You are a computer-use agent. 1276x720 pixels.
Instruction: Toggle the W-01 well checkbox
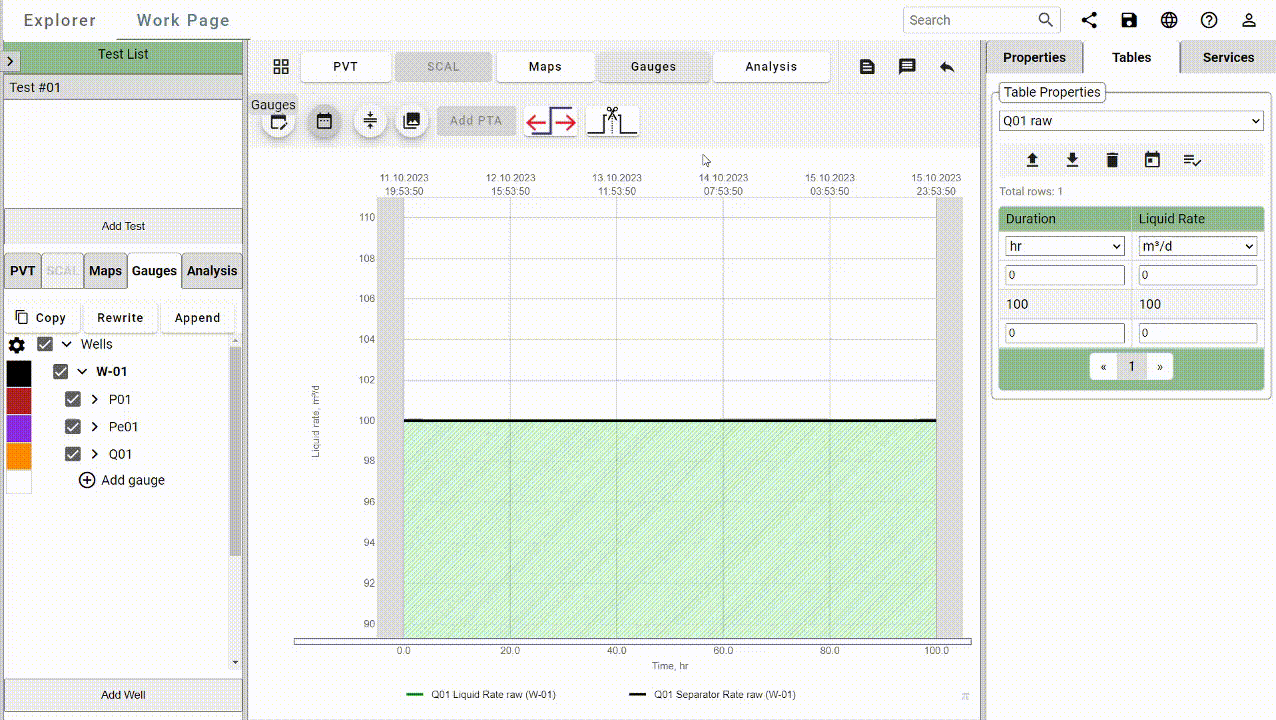61,371
